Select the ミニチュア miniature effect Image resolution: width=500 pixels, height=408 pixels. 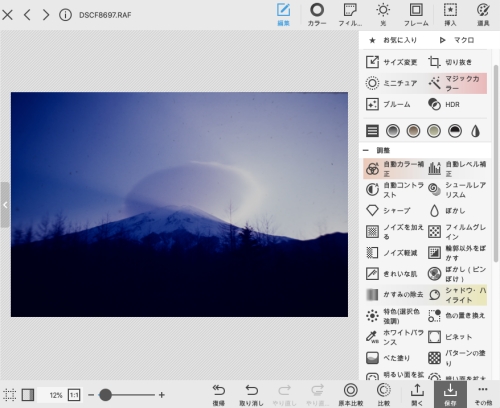point(392,83)
